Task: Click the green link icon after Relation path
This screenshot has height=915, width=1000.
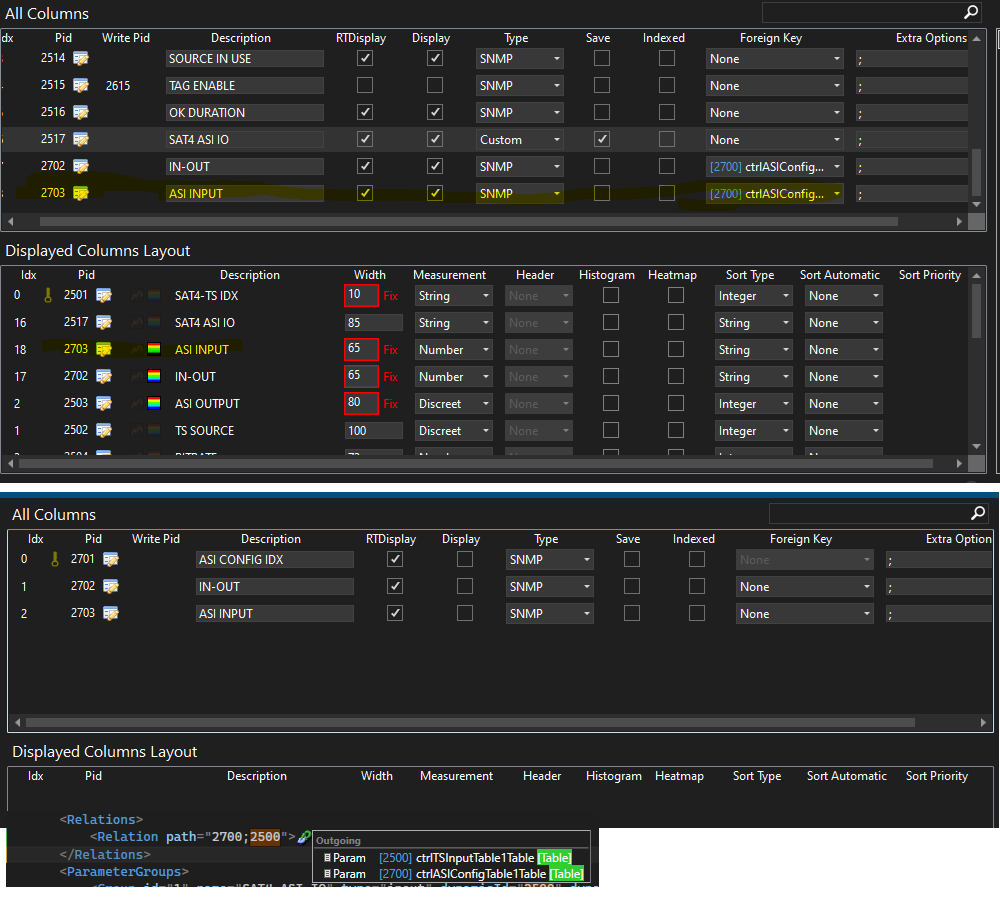Action: pos(304,837)
